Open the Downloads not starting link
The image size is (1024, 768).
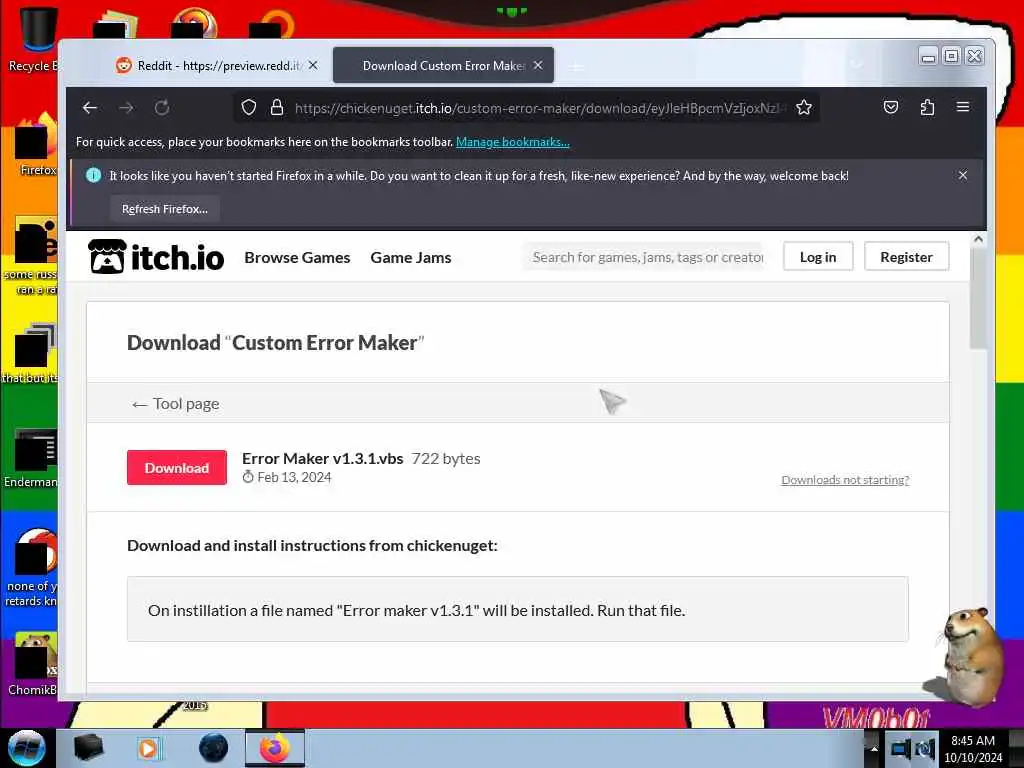(x=845, y=480)
